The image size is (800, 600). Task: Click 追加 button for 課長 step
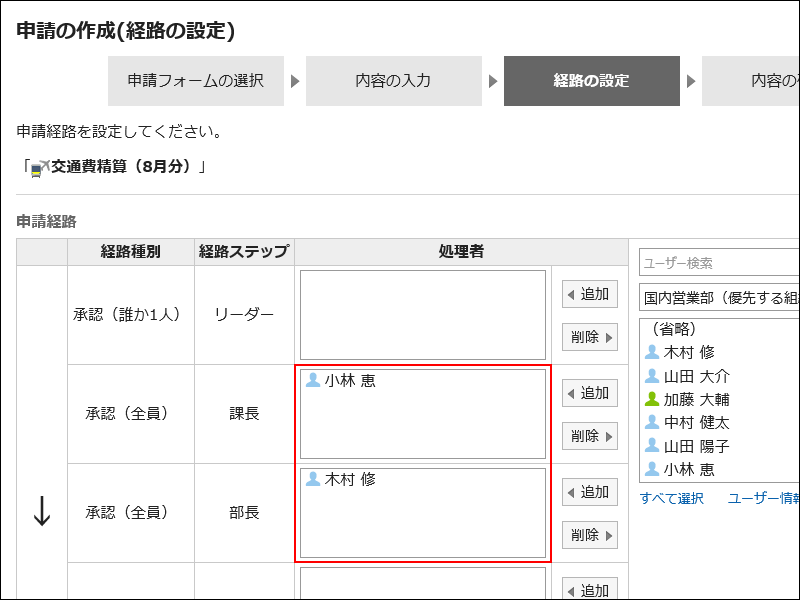pos(590,393)
